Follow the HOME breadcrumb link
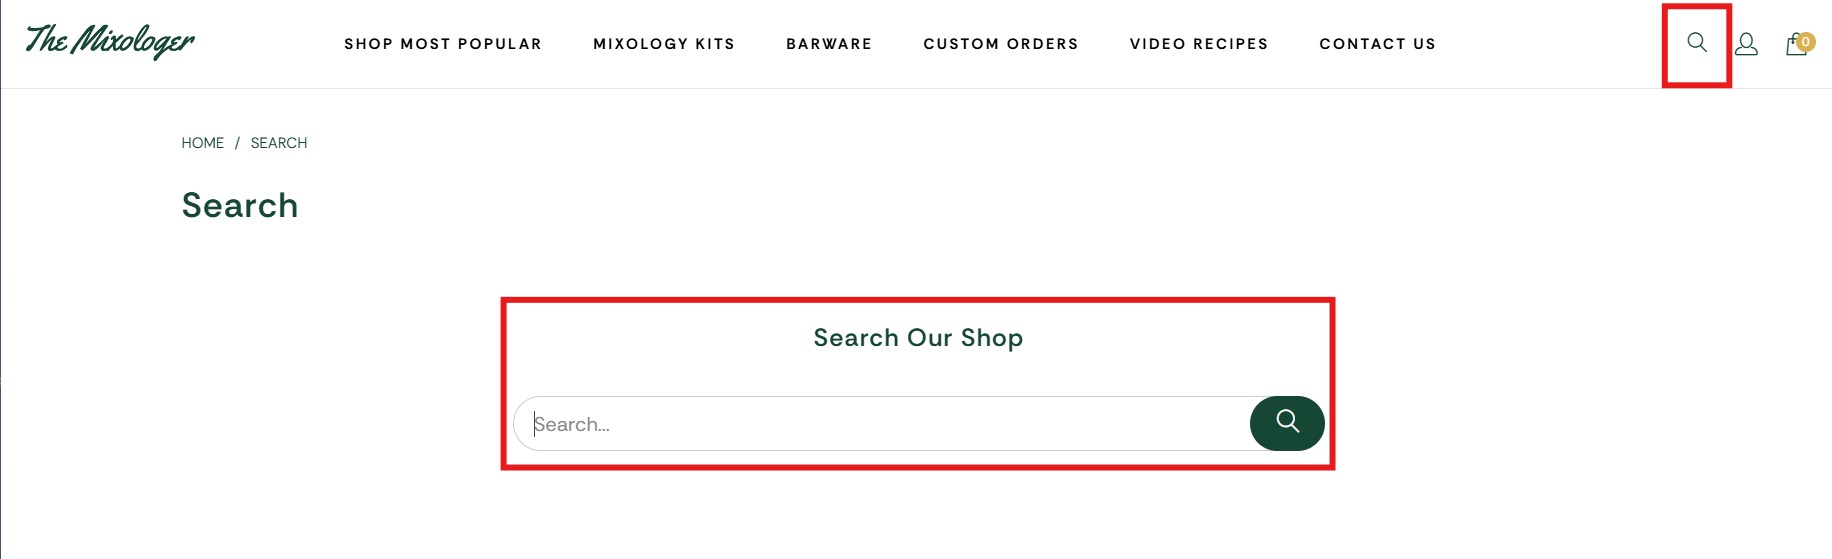Viewport: 1832px width, 559px height. click(203, 143)
